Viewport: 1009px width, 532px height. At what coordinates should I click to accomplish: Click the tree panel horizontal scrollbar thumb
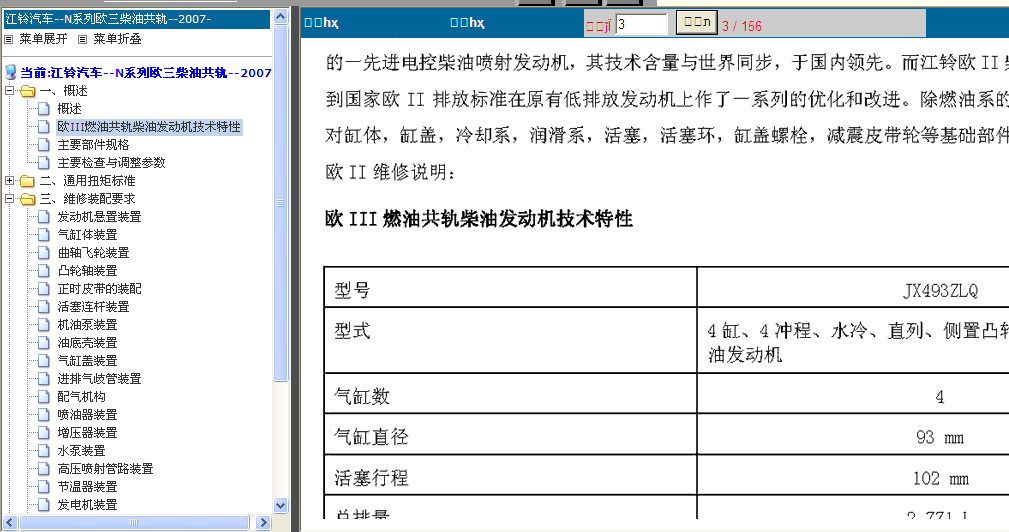tap(134, 522)
